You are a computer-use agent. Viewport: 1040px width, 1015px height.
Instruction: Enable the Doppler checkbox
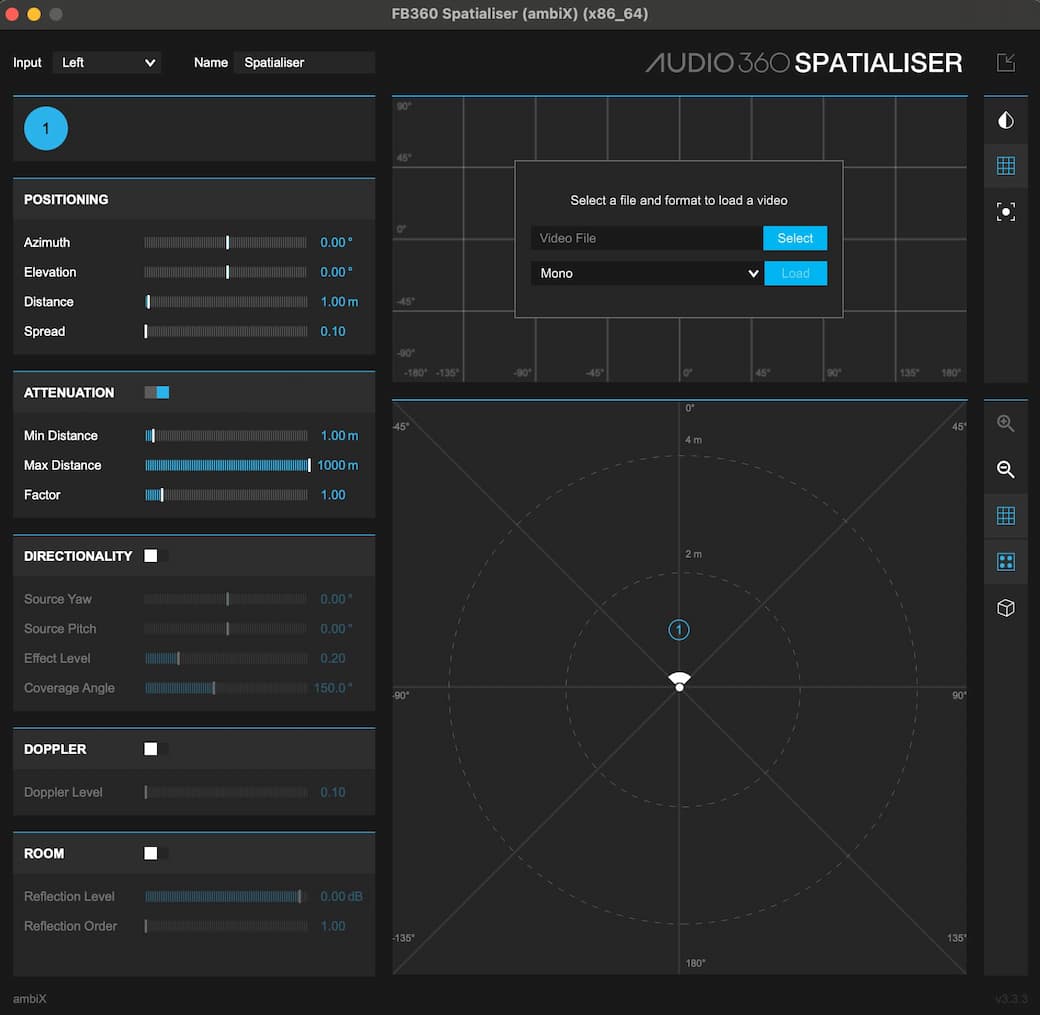pyautogui.click(x=151, y=749)
